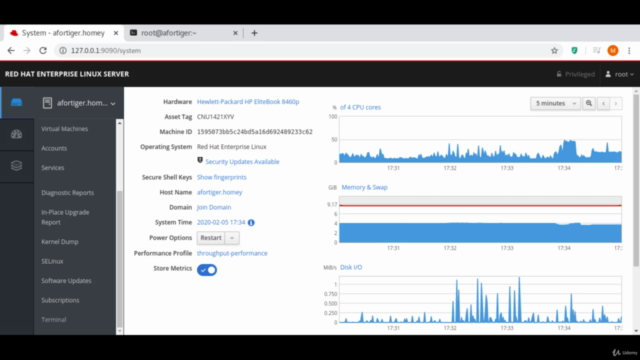Image resolution: width=640 pixels, height=360 pixels.
Task: Open Diagnostic Reports
Action: tap(67, 193)
